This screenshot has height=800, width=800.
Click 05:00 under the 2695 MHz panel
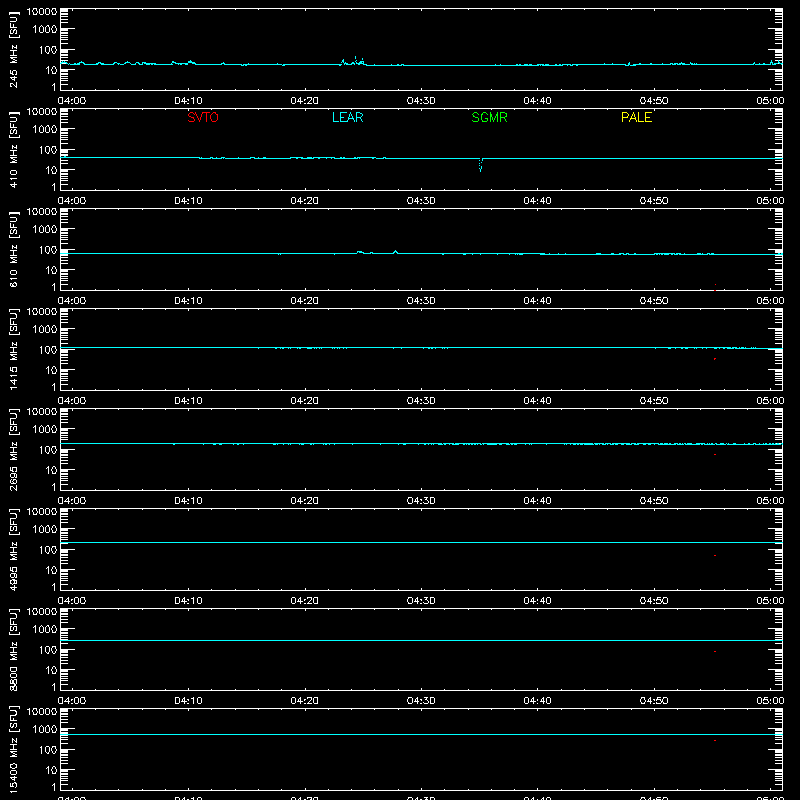[770, 501]
